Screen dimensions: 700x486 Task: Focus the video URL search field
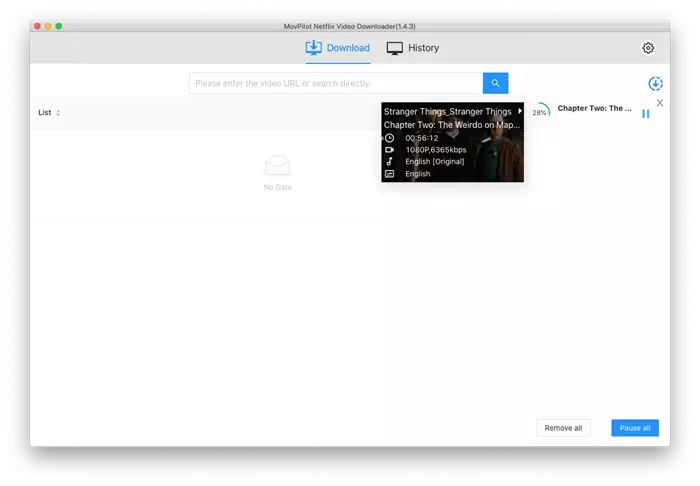pyautogui.click(x=336, y=83)
